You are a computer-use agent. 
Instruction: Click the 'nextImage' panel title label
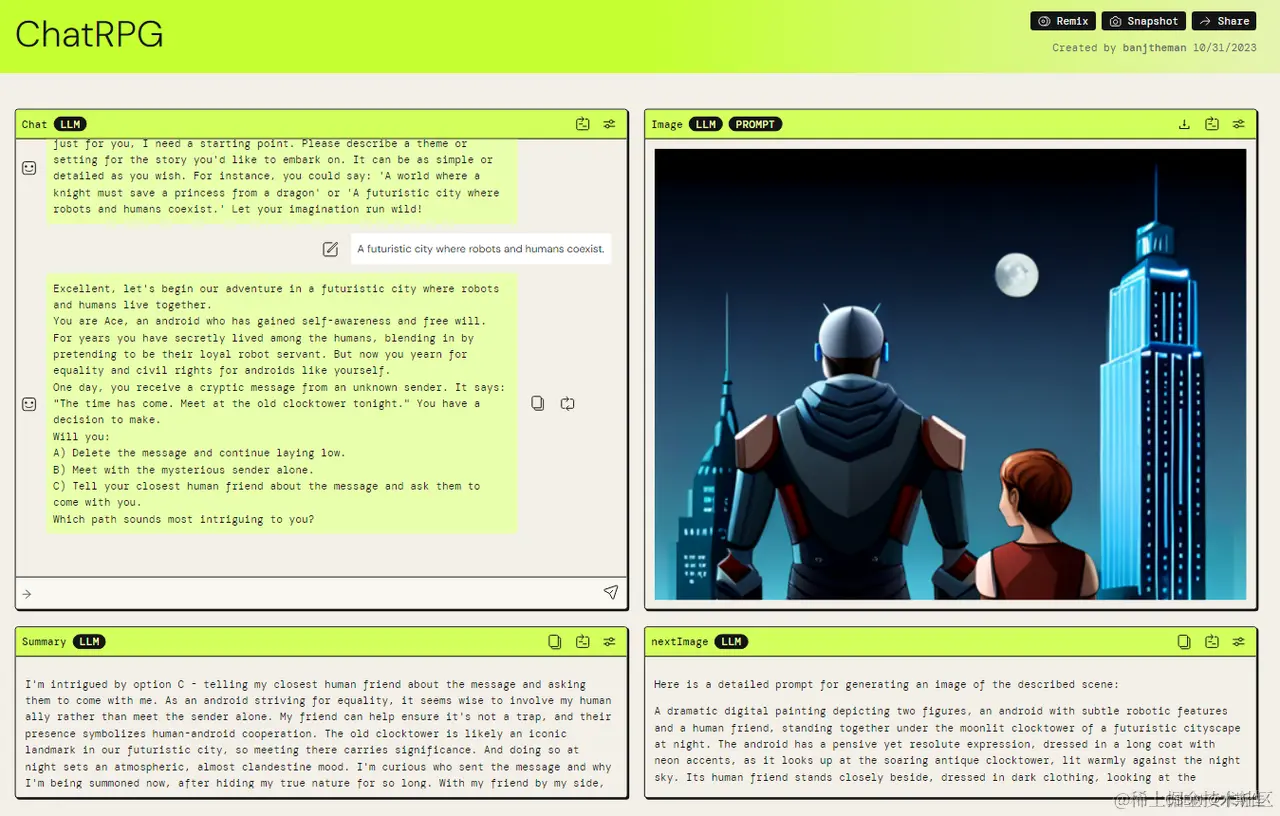pyautogui.click(x=680, y=641)
